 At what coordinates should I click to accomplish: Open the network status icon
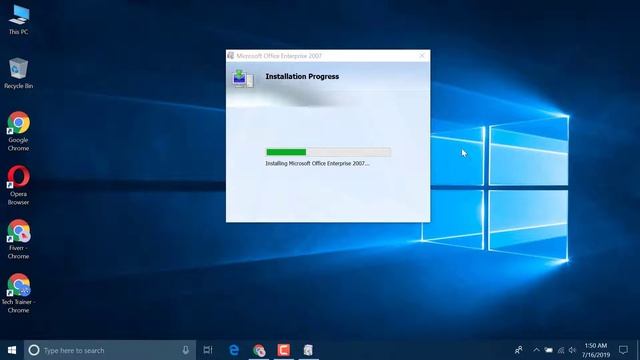[561, 350]
